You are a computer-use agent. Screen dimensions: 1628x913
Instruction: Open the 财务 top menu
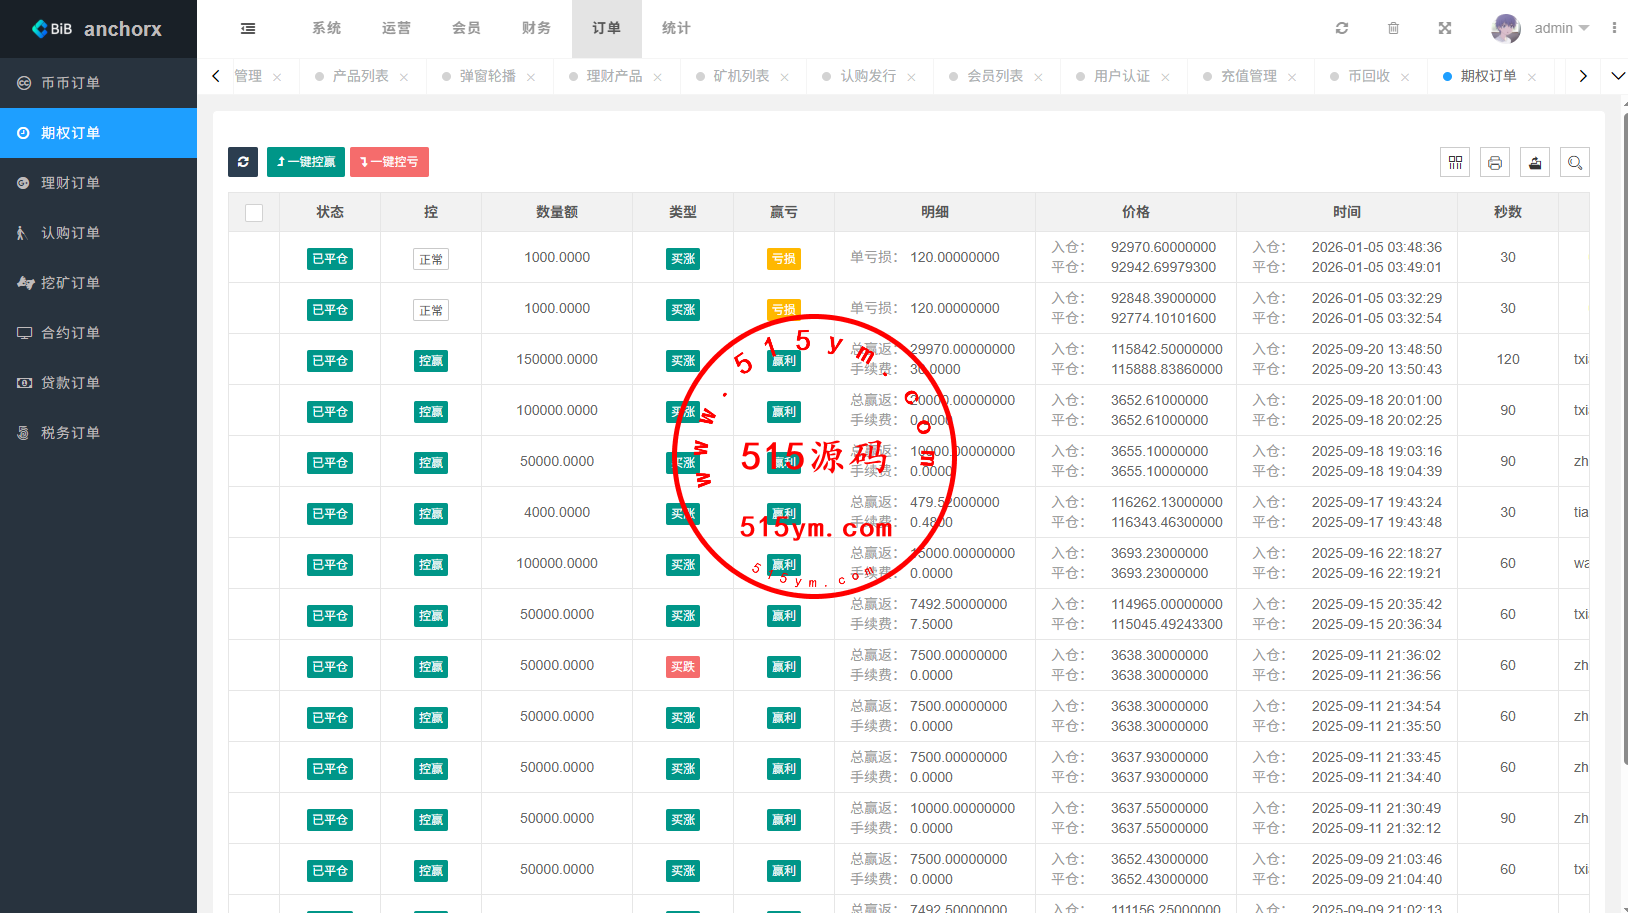(x=536, y=28)
